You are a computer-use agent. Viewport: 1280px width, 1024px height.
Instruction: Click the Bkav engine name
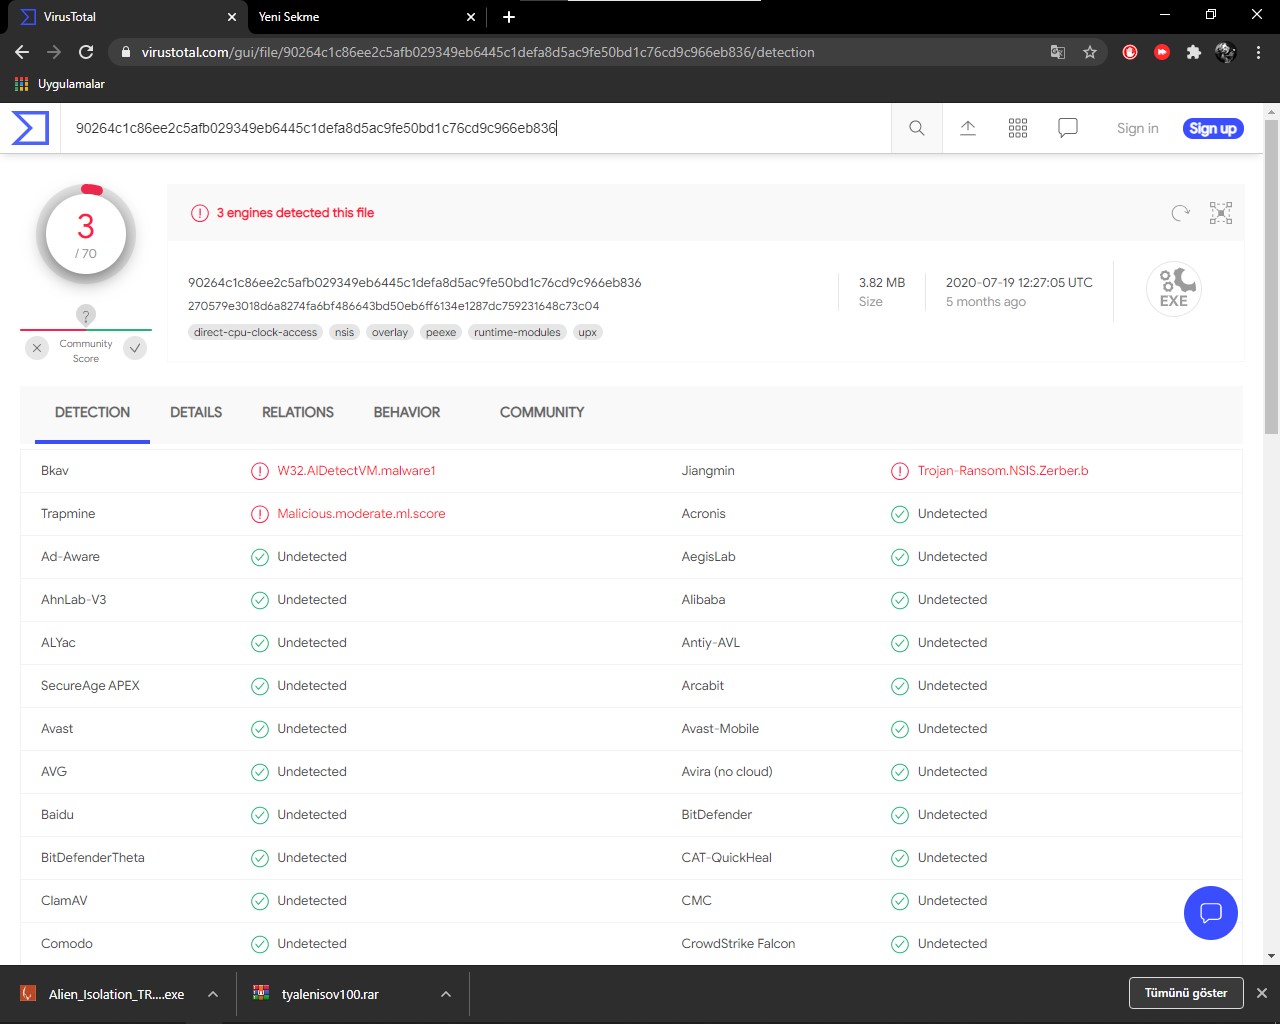coord(55,471)
